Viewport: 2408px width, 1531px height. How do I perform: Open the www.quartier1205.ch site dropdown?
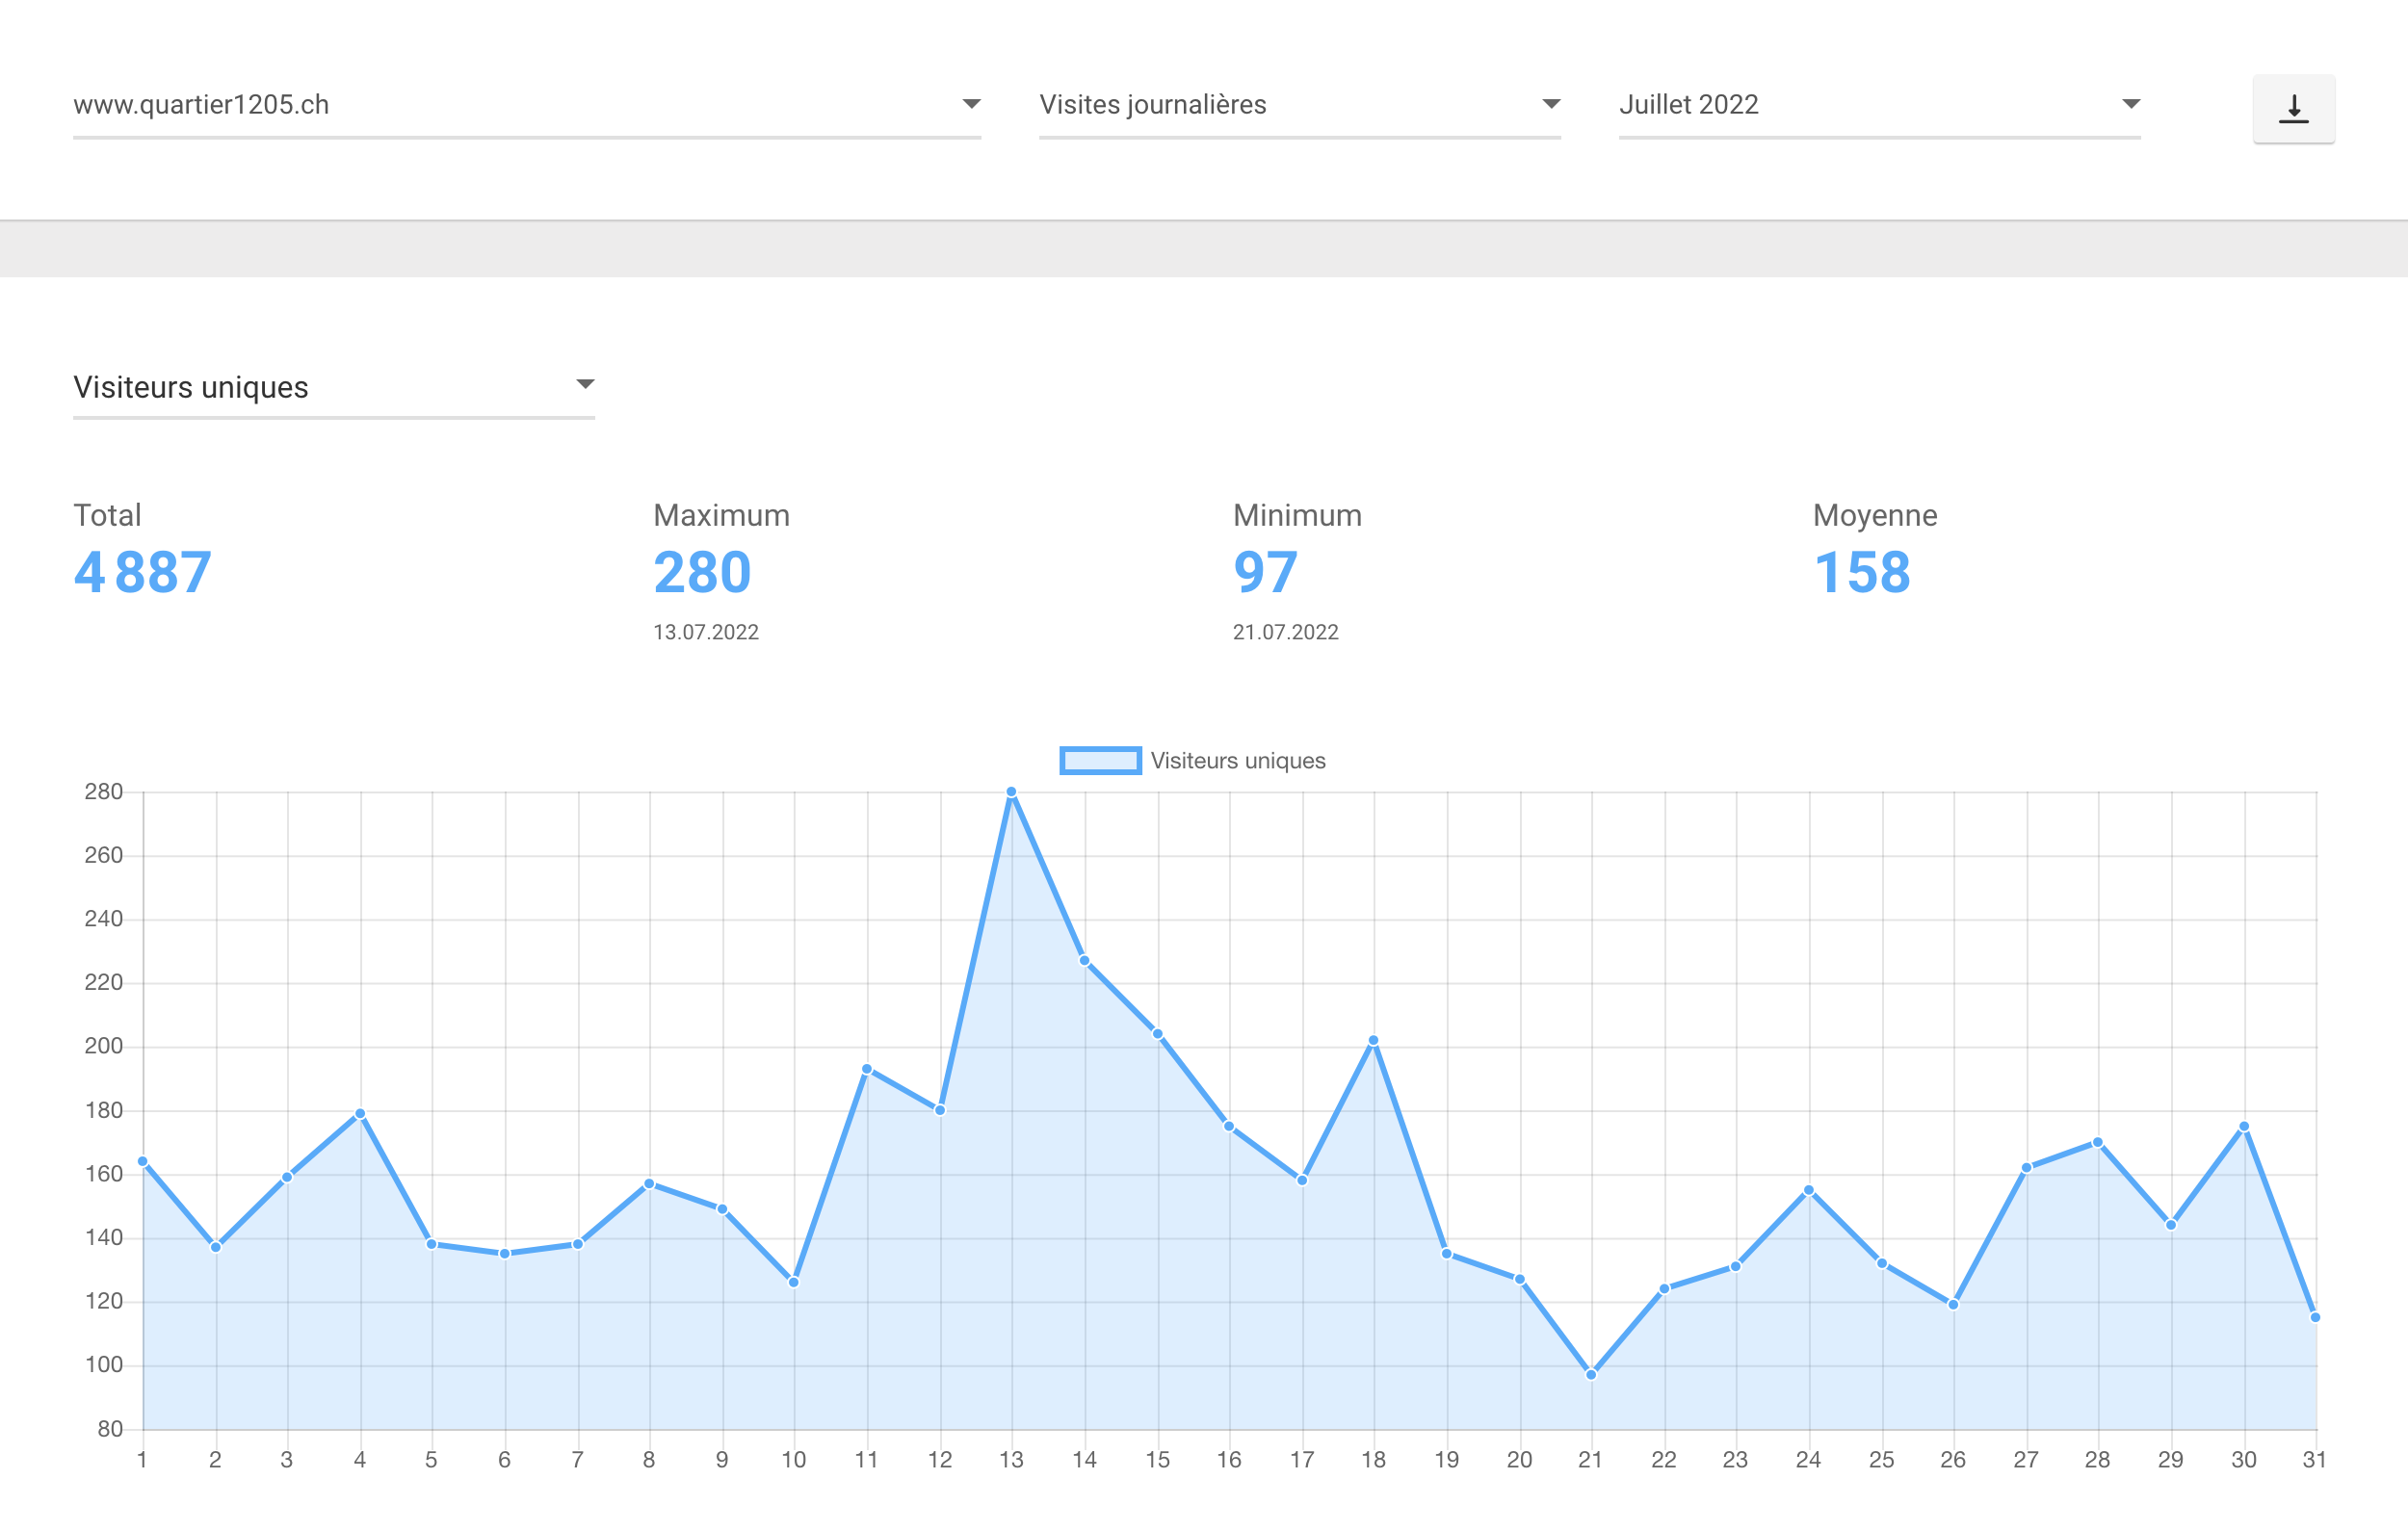coord(526,104)
